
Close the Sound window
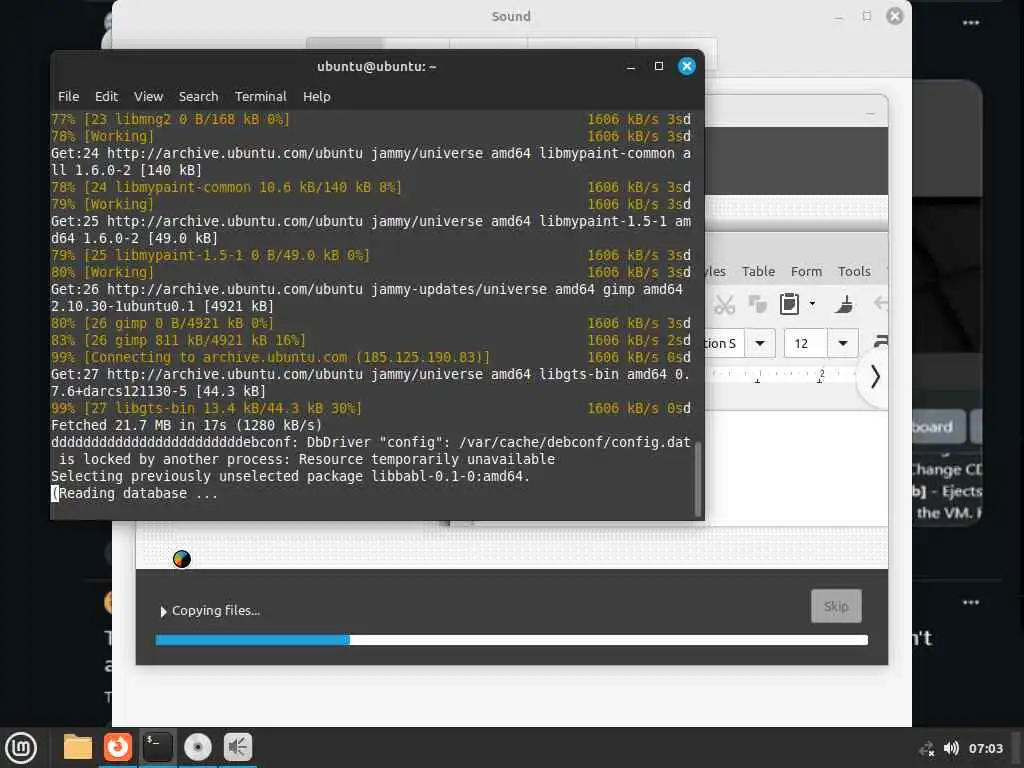click(x=895, y=16)
